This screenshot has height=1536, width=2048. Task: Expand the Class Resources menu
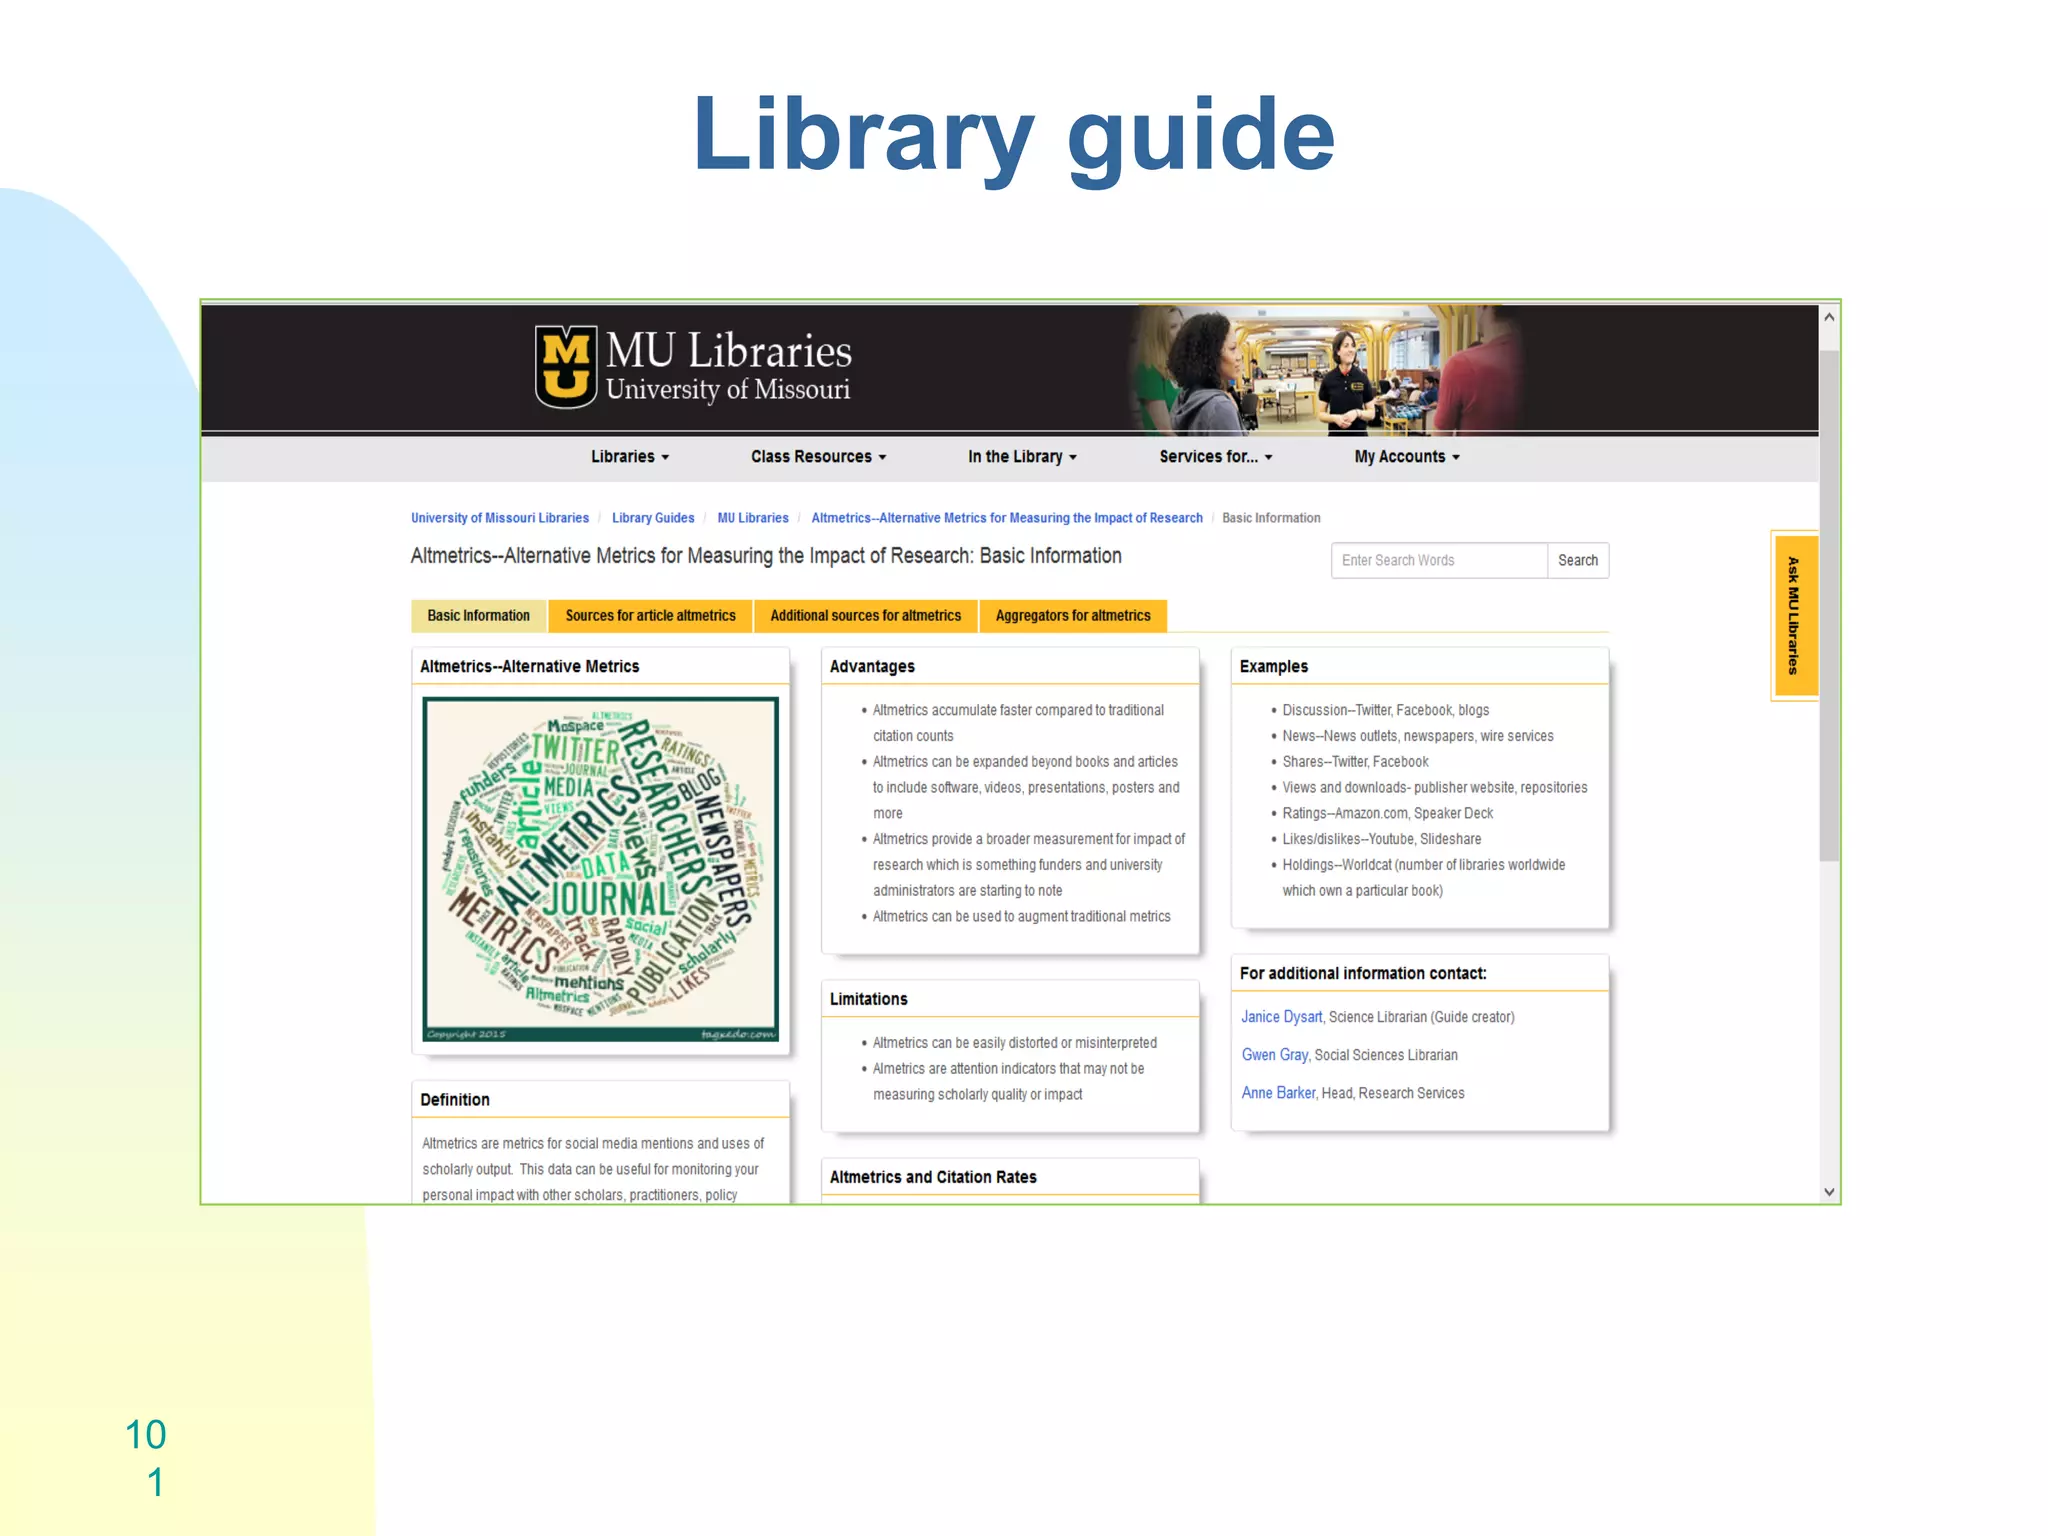[818, 457]
